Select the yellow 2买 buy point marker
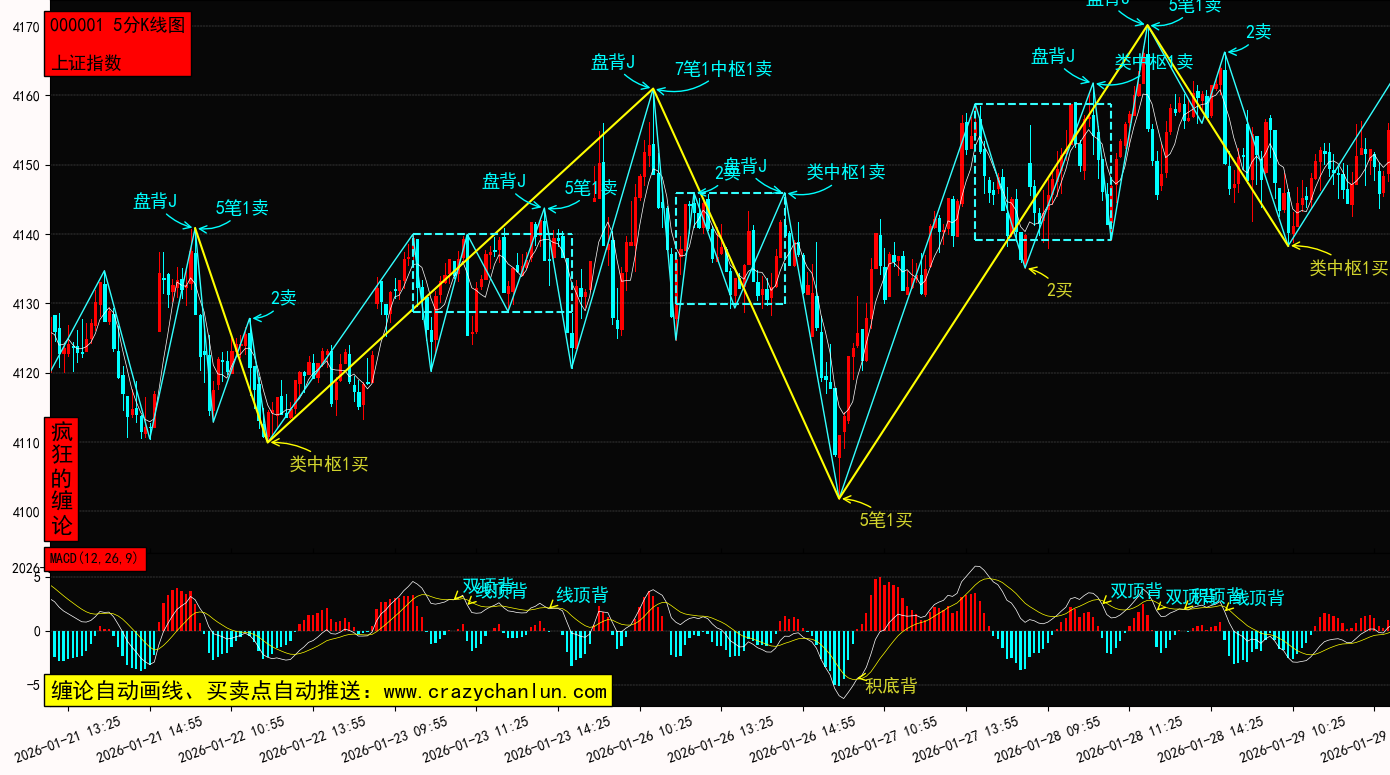 (1059, 290)
